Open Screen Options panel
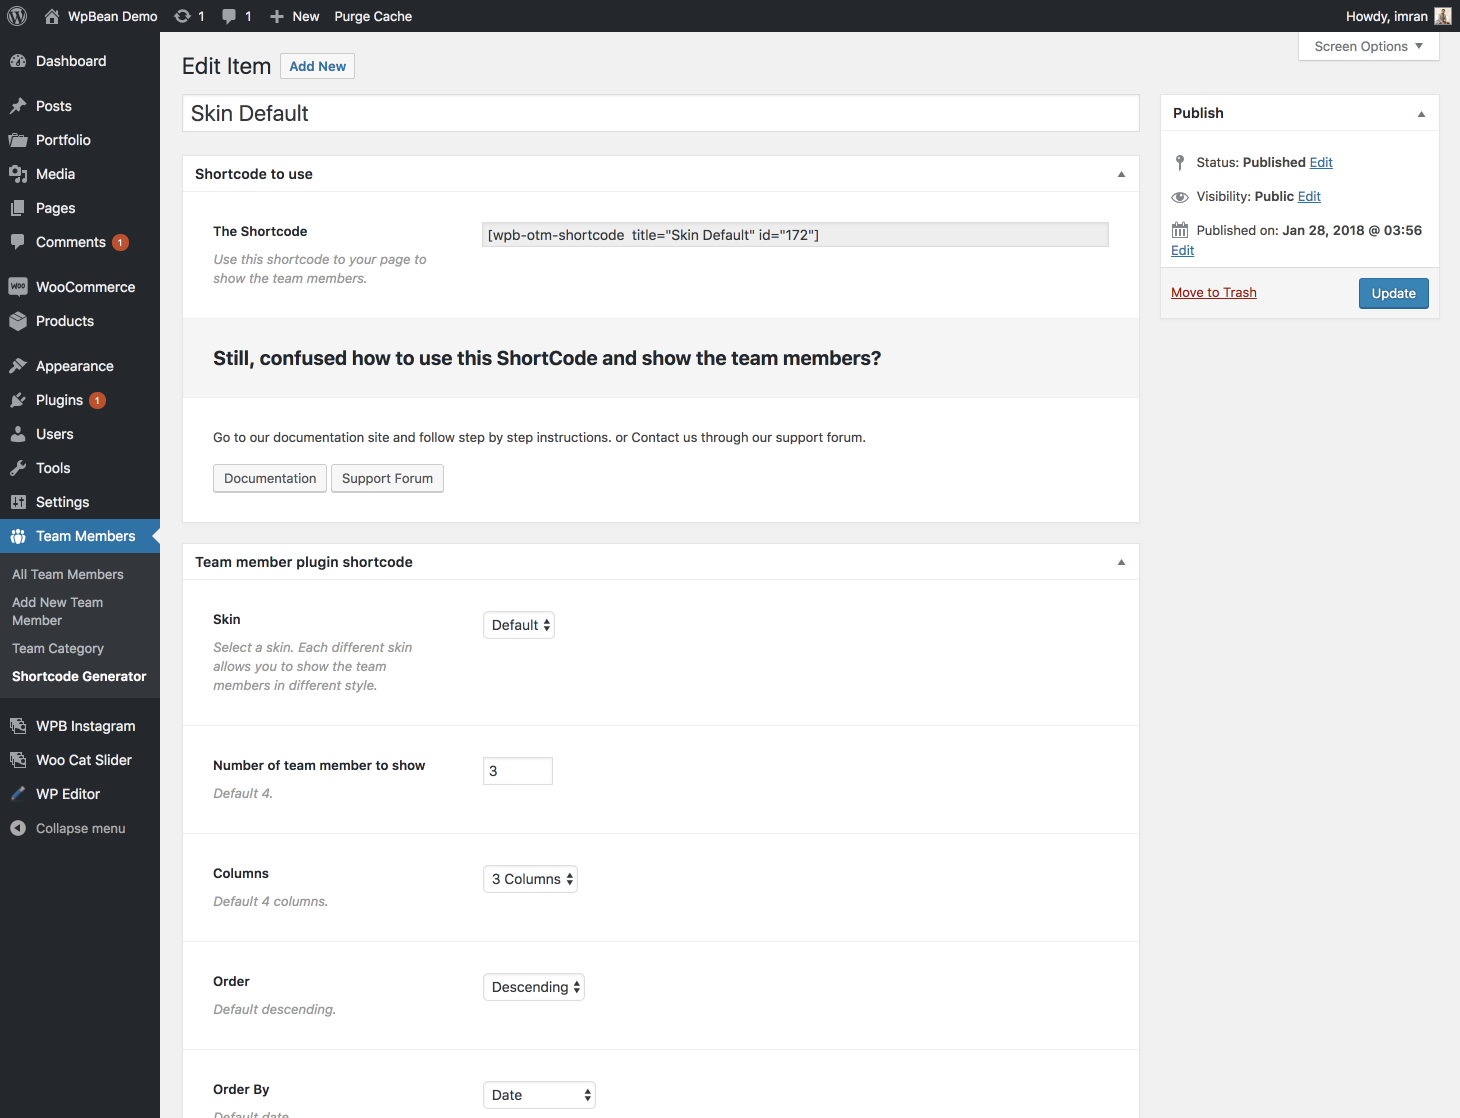This screenshot has height=1118, width=1460. 1368,47
